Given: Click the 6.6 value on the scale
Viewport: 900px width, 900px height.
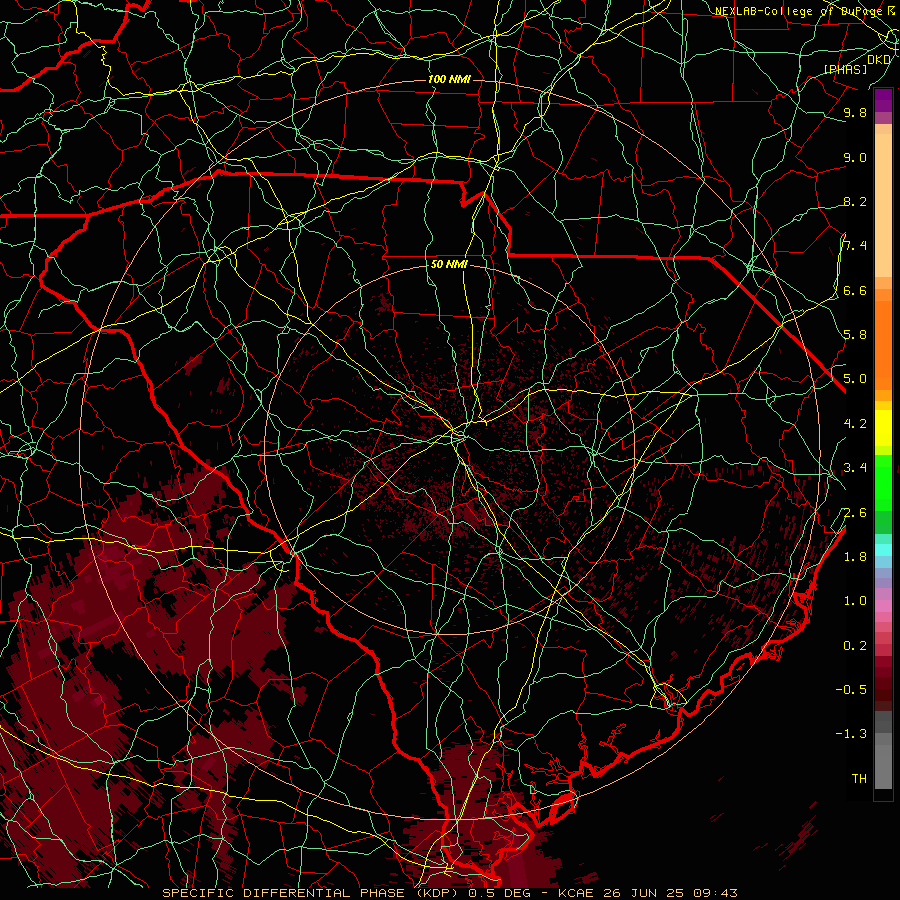Looking at the screenshot, I should click(x=855, y=290).
